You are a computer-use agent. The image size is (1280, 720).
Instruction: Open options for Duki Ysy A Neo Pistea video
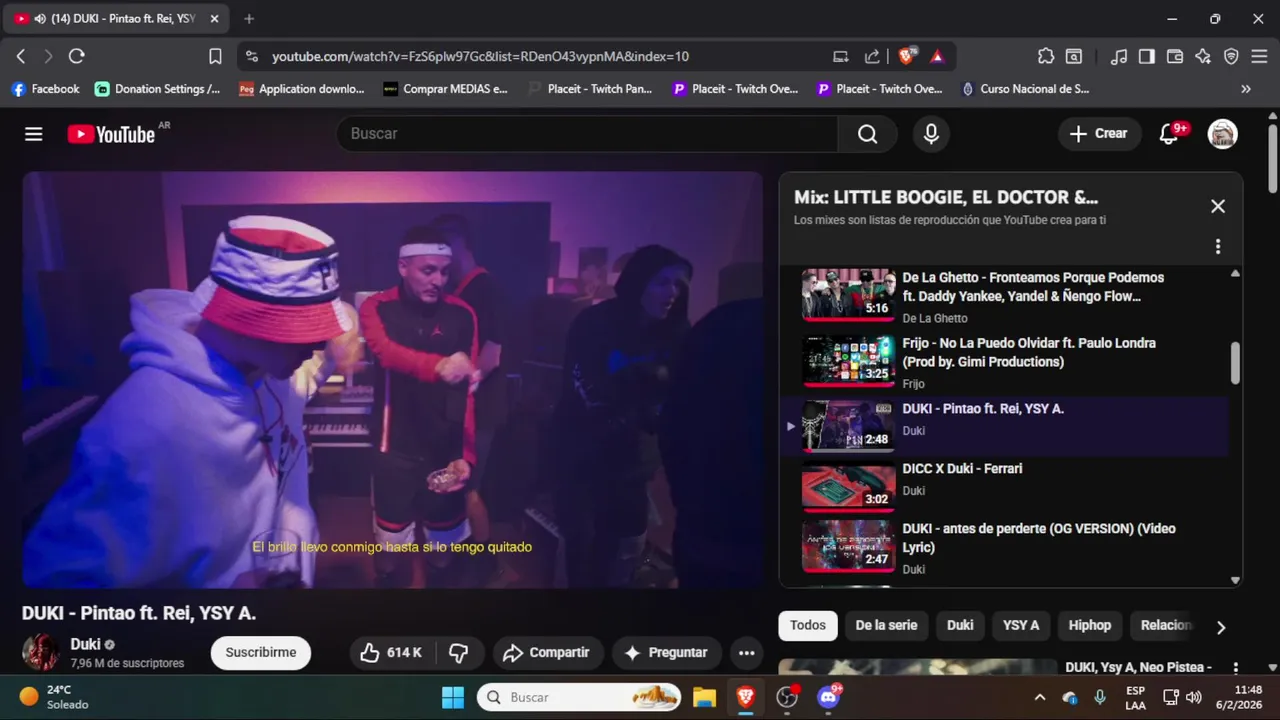1235,668
